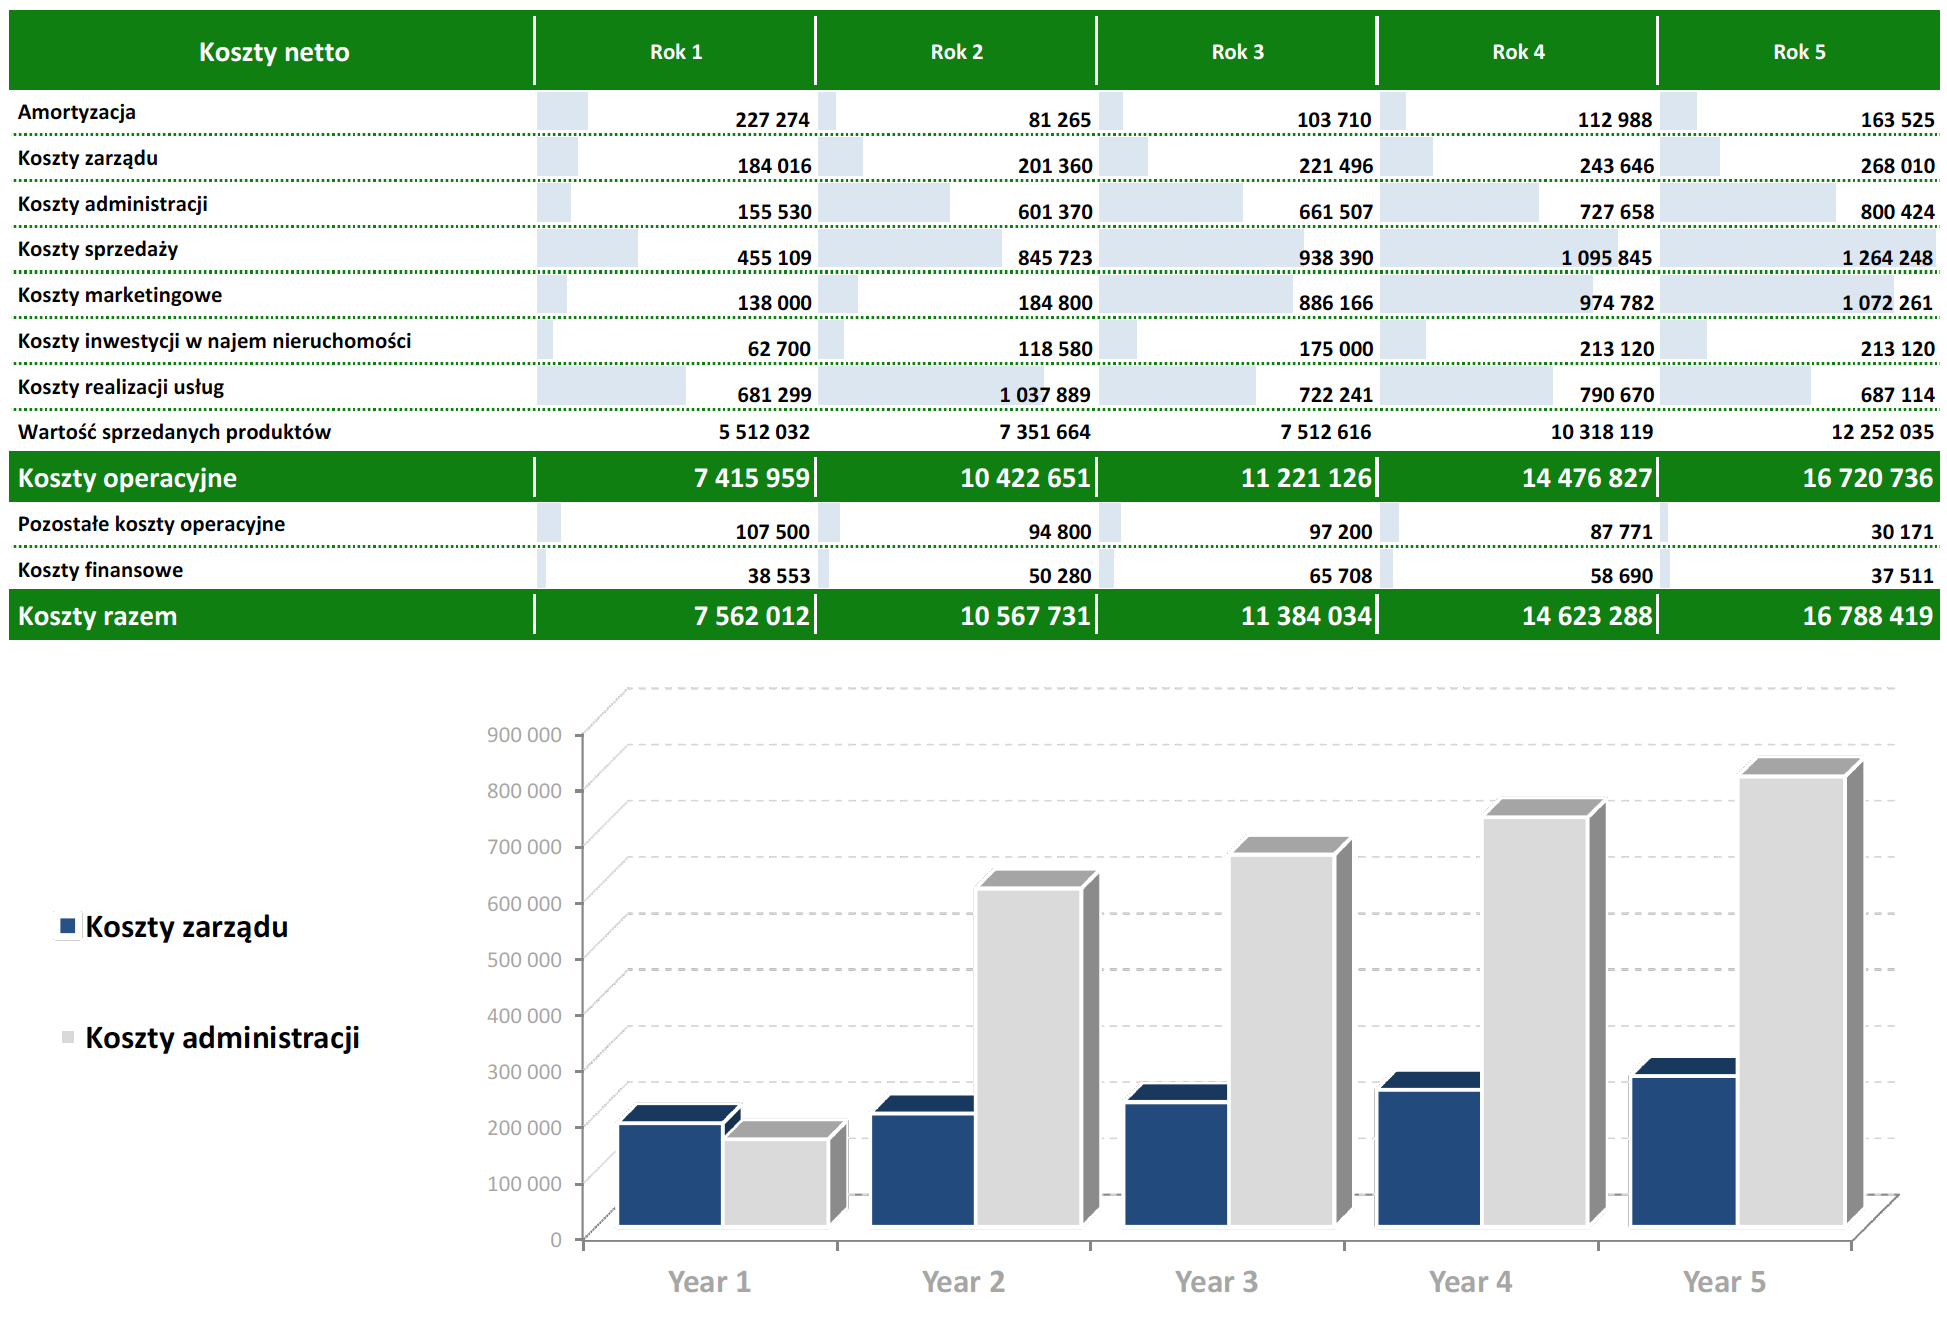Select the value 38 553

click(x=779, y=576)
